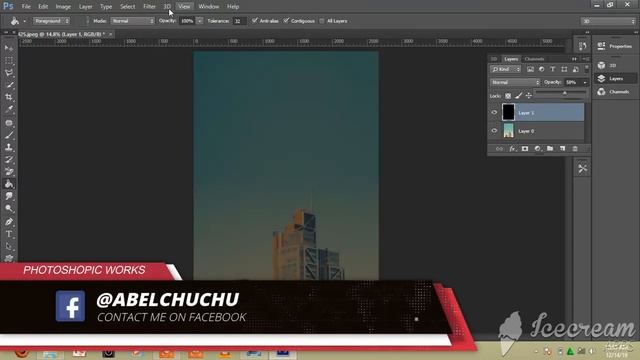
Task: Open the layer blend mode dropdown
Action: pos(515,82)
